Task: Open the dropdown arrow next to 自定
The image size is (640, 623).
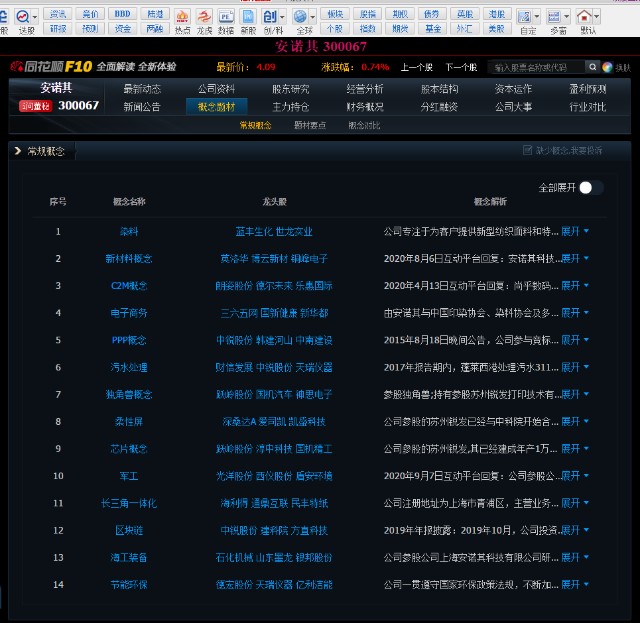Action: (x=537, y=17)
